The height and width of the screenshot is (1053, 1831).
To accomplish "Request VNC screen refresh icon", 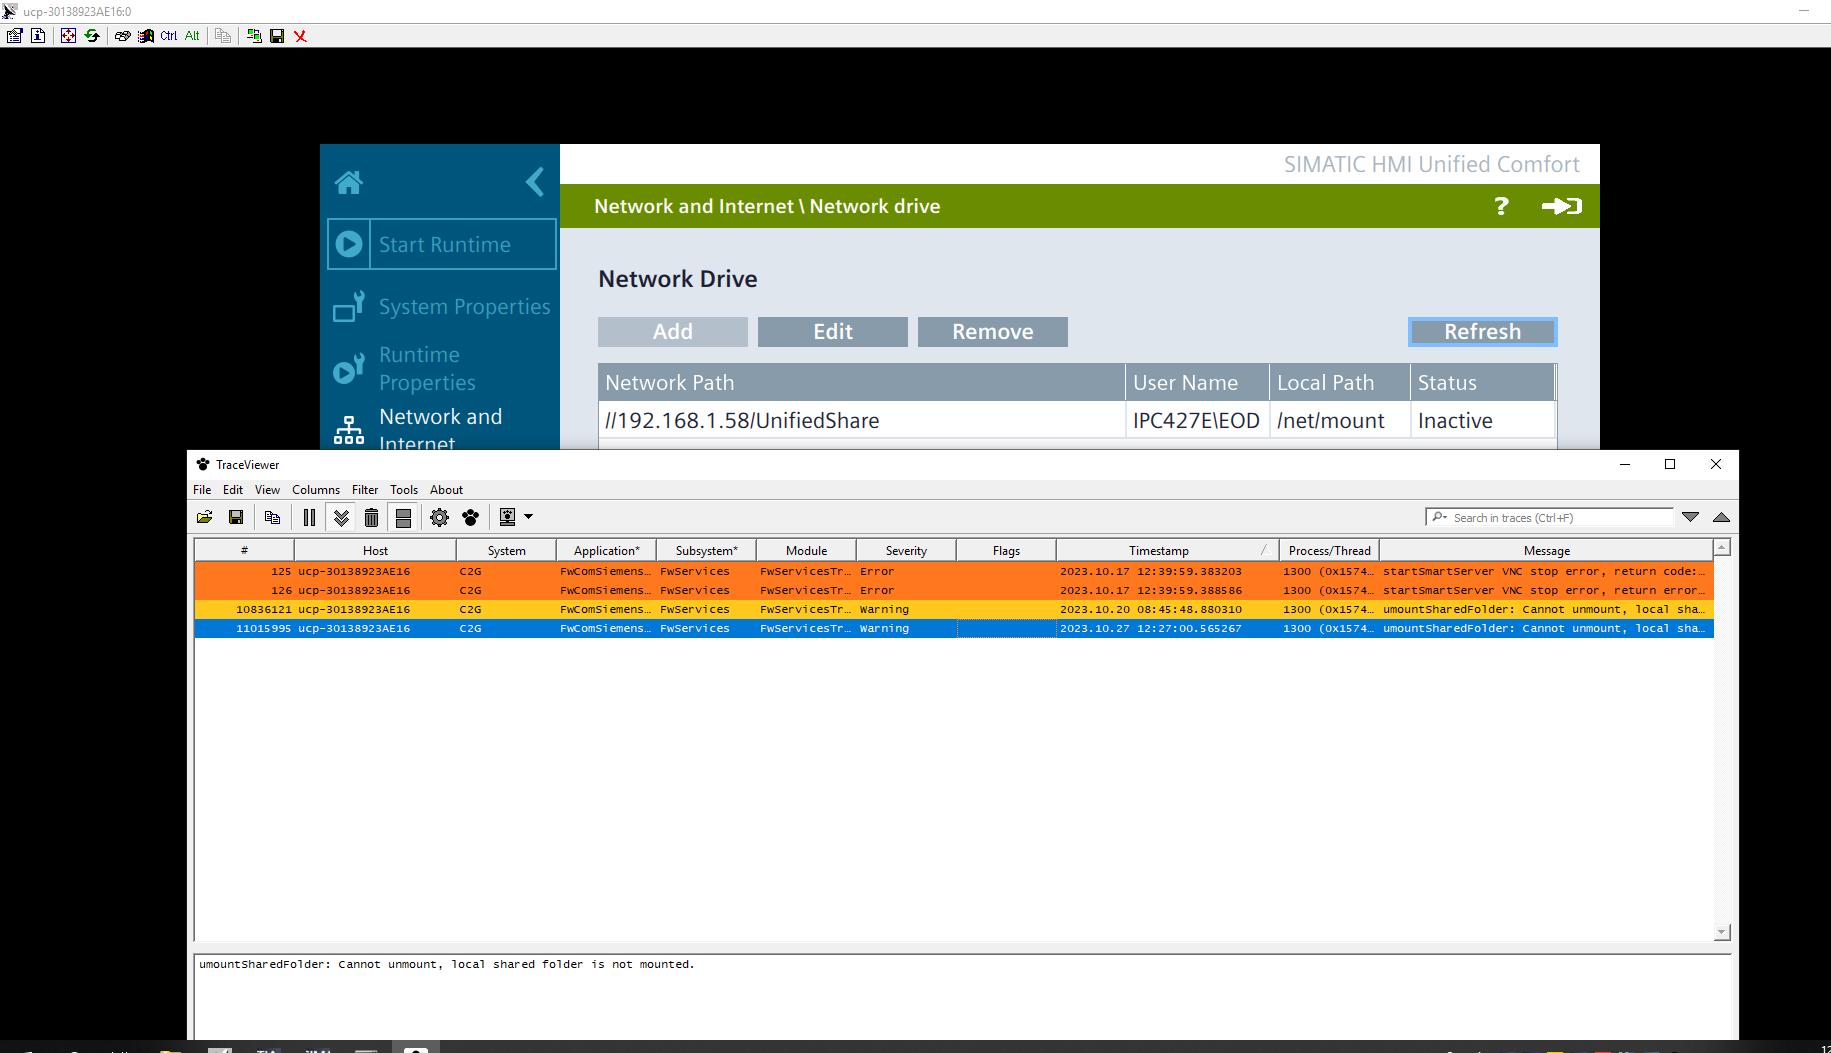I will (x=92, y=36).
